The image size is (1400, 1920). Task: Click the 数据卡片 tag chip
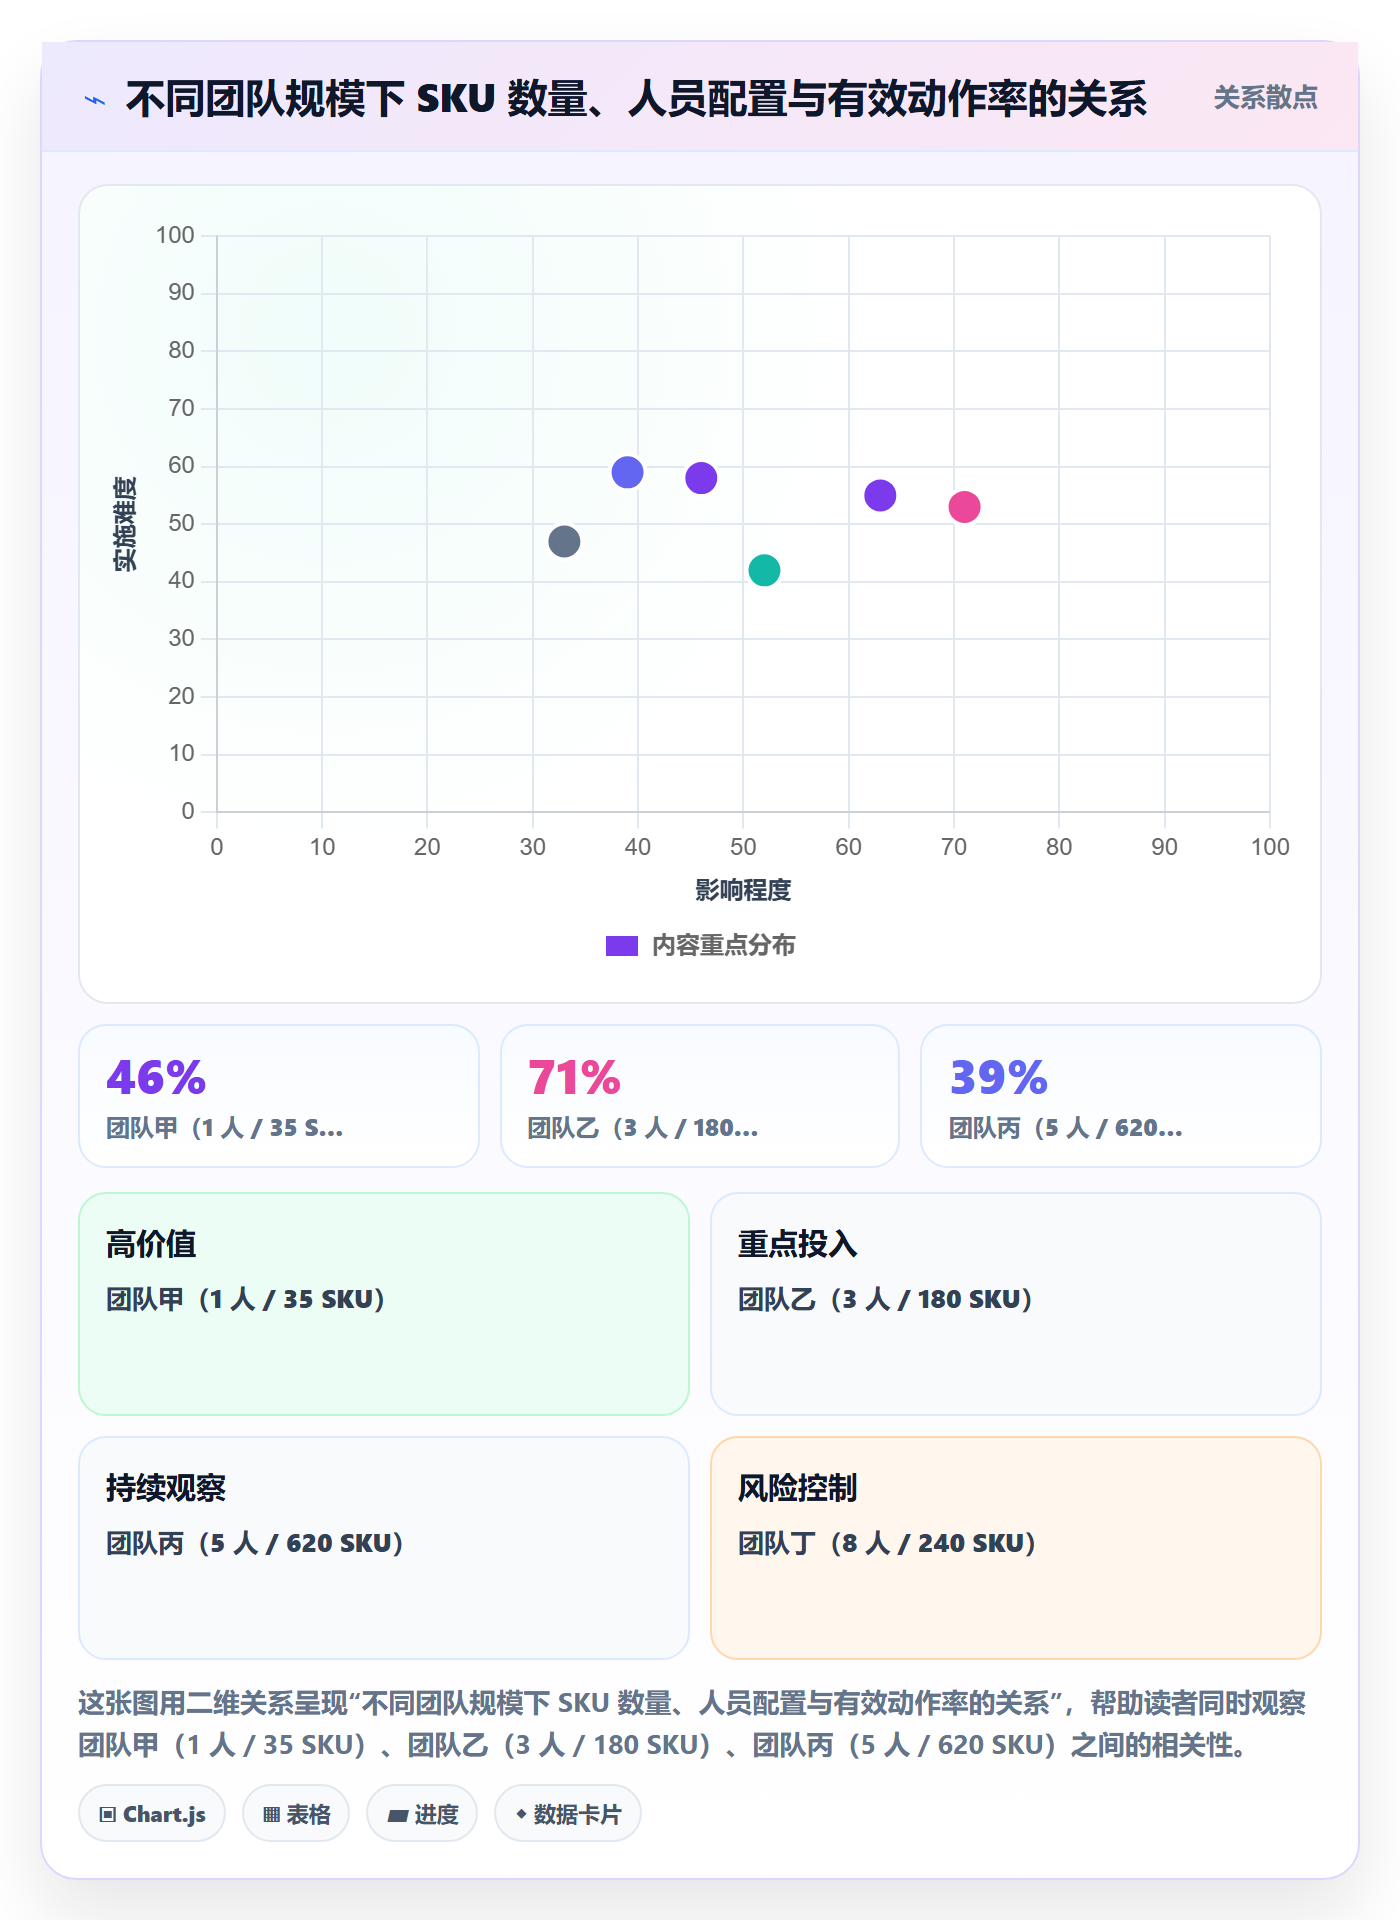click(x=568, y=1814)
